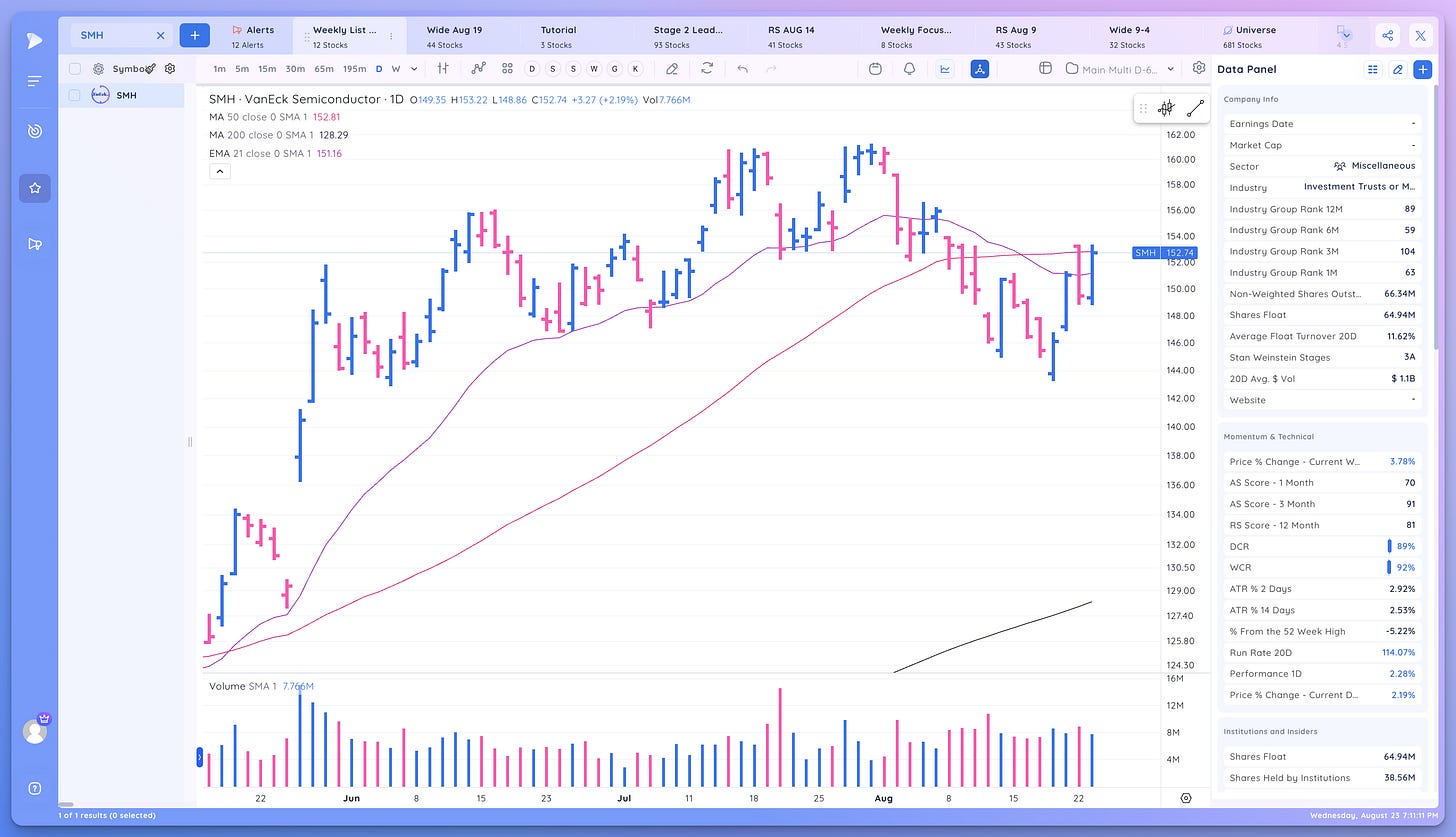Collapse the indicator legend chevron

click(221, 171)
